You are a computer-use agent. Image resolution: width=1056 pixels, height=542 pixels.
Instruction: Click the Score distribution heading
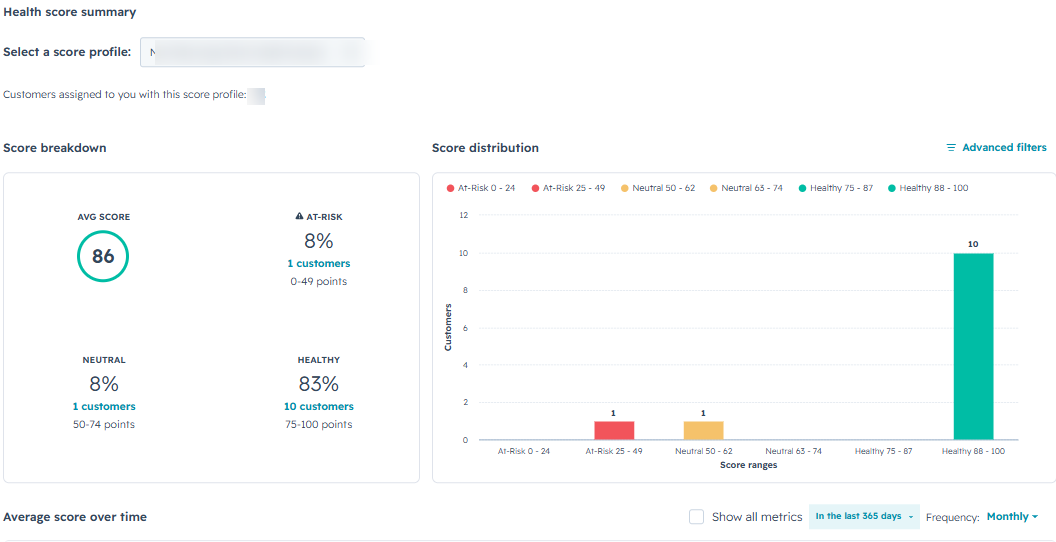pyautogui.click(x=485, y=147)
